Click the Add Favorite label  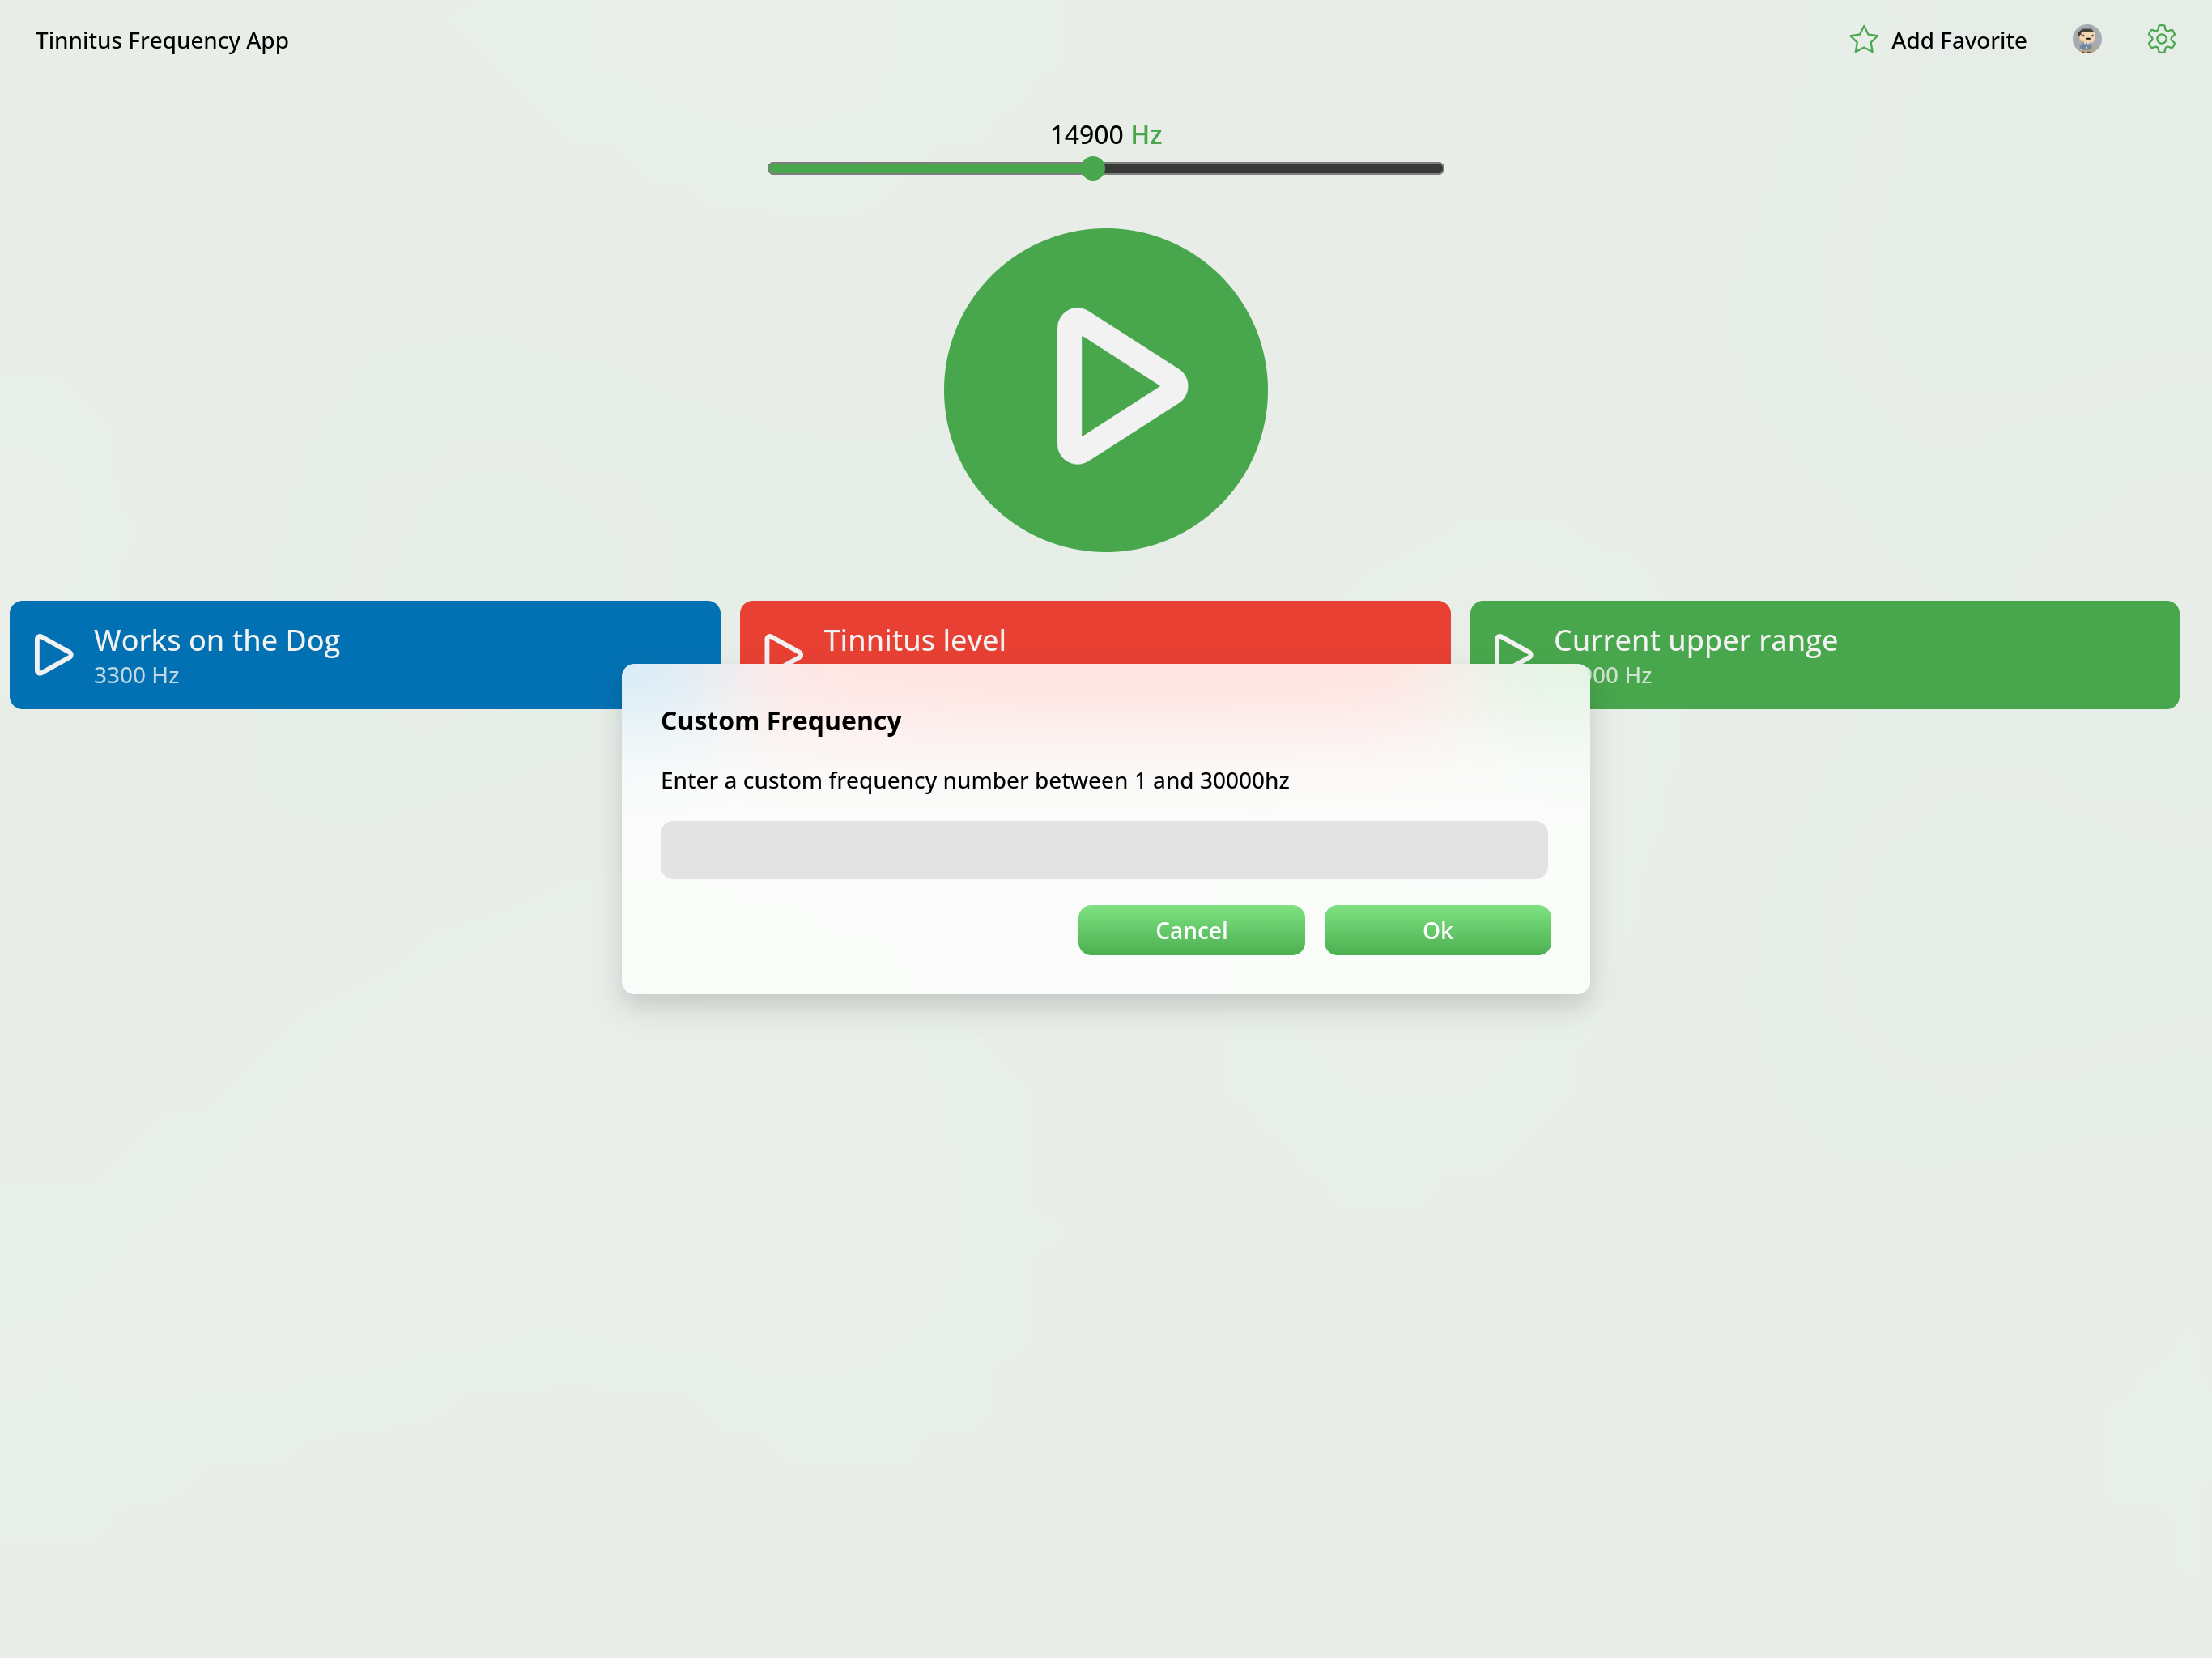click(x=1958, y=41)
